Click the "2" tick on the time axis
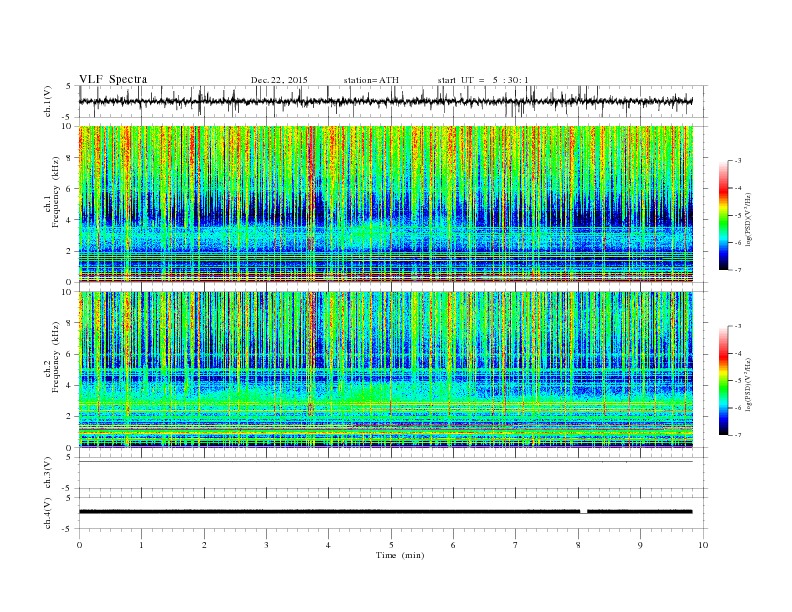 204,545
